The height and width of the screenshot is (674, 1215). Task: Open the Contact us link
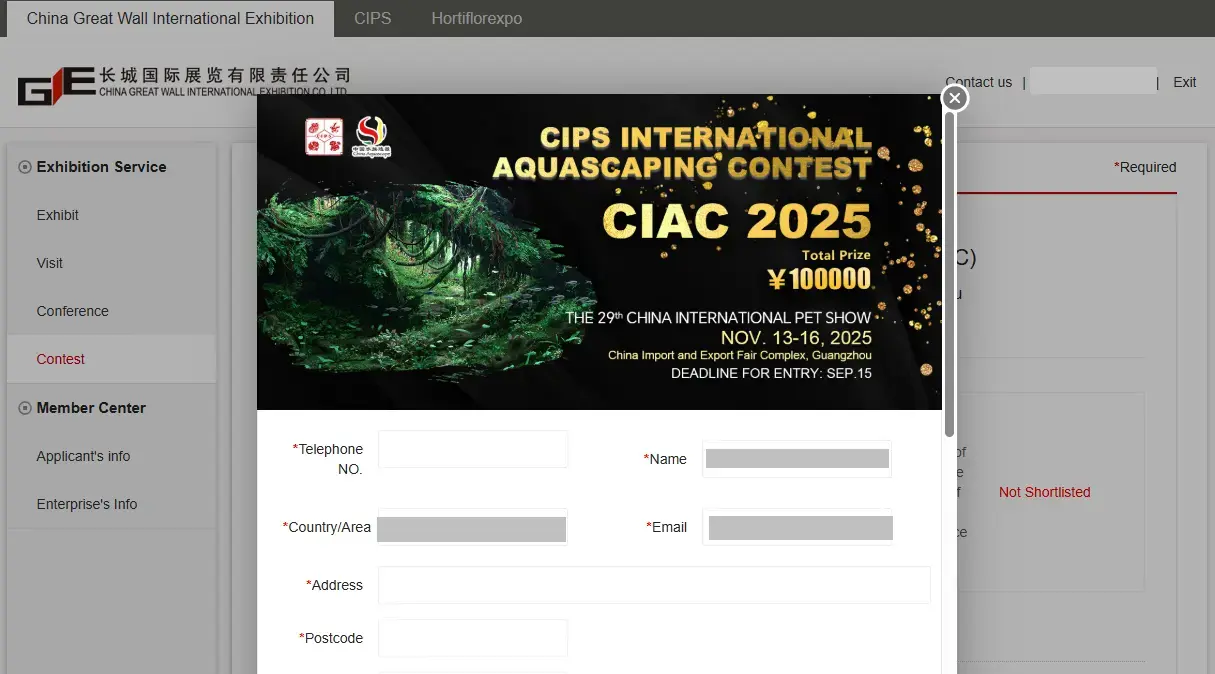point(978,82)
